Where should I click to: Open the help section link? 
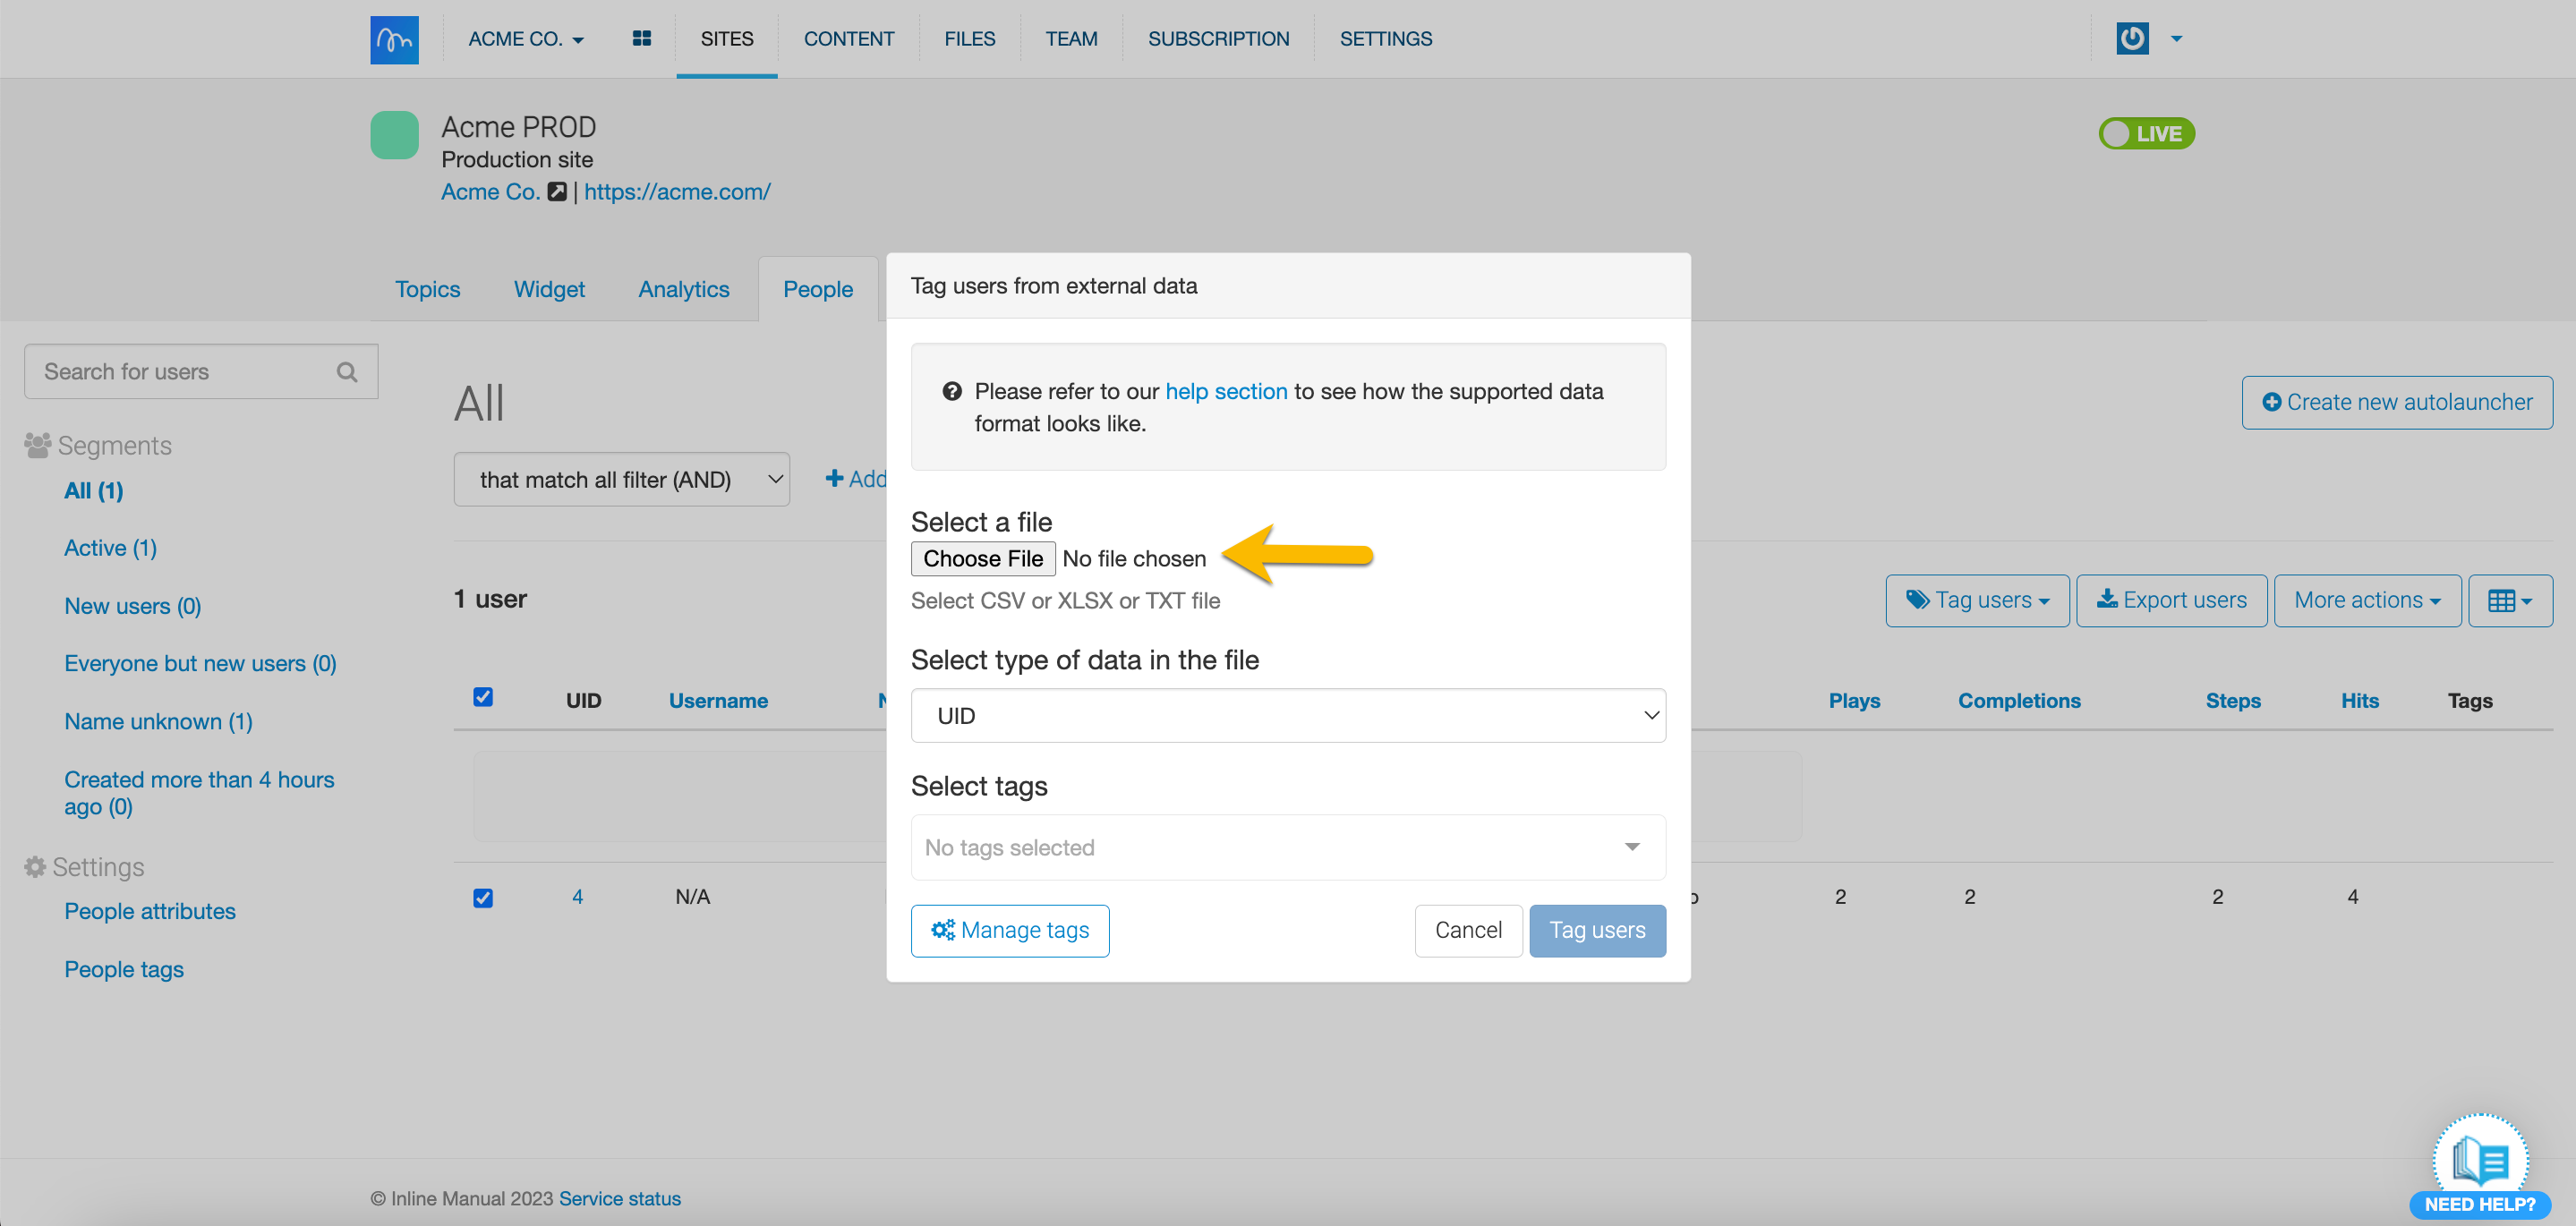[x=1226, y=391]
